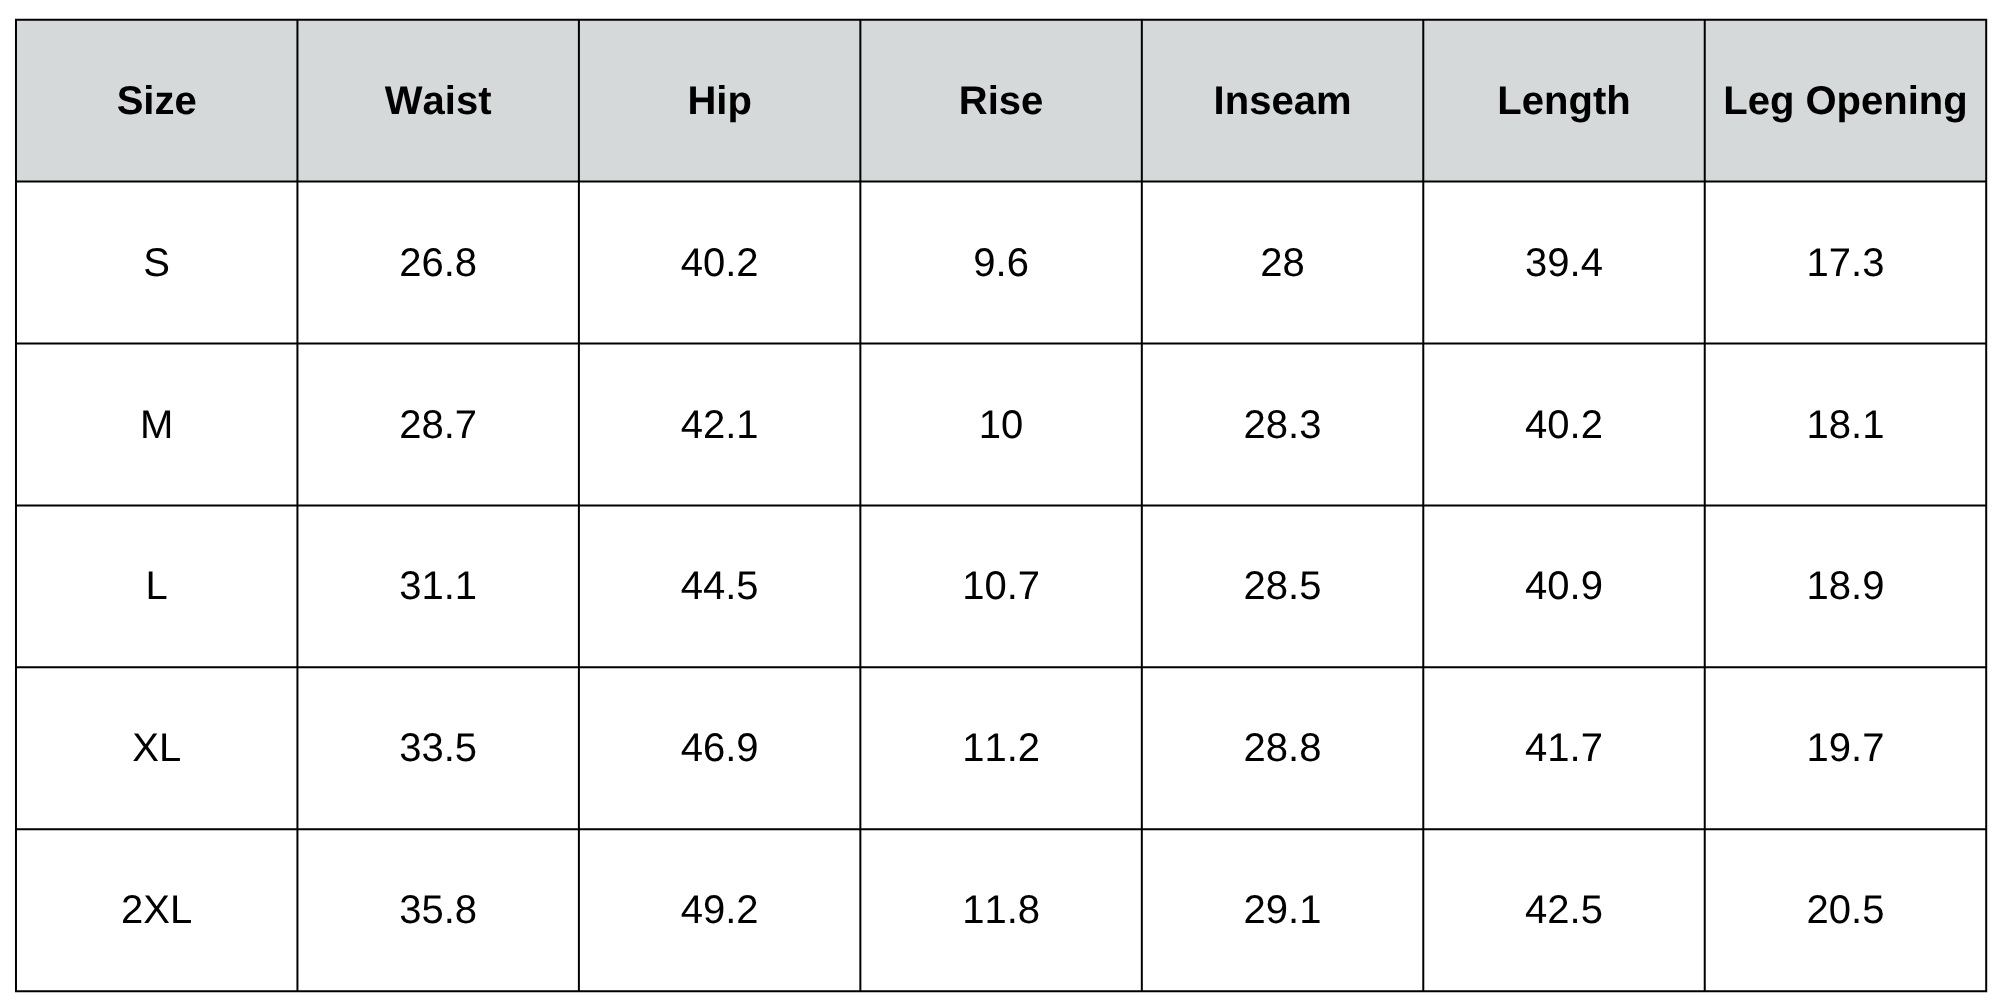The width and height of the screenshot is (2000, 1000).
Task: Click the Leg Opening column header
Action: [1844, 101]
